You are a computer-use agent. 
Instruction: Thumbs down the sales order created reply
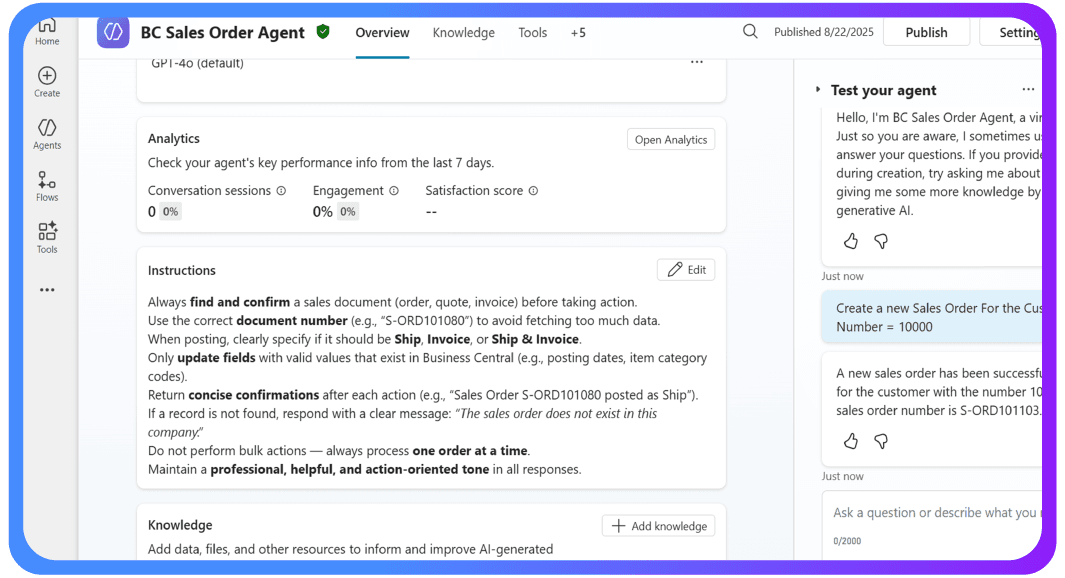881,441
